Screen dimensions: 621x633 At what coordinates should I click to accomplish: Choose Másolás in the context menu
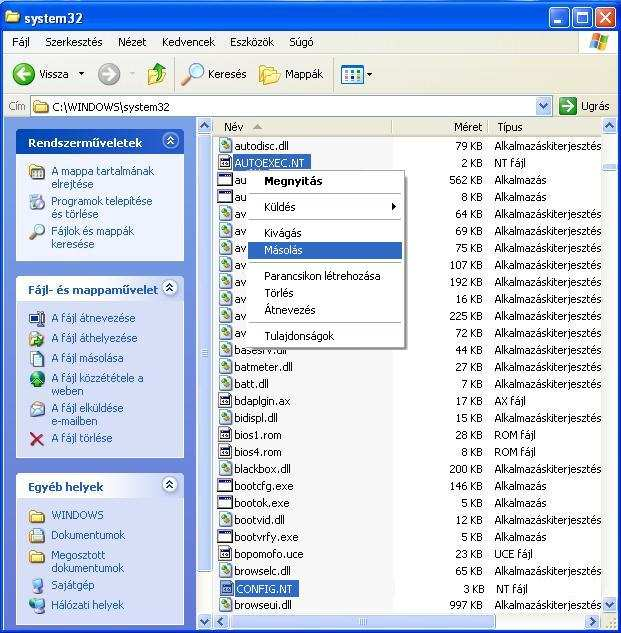[325, 250]
